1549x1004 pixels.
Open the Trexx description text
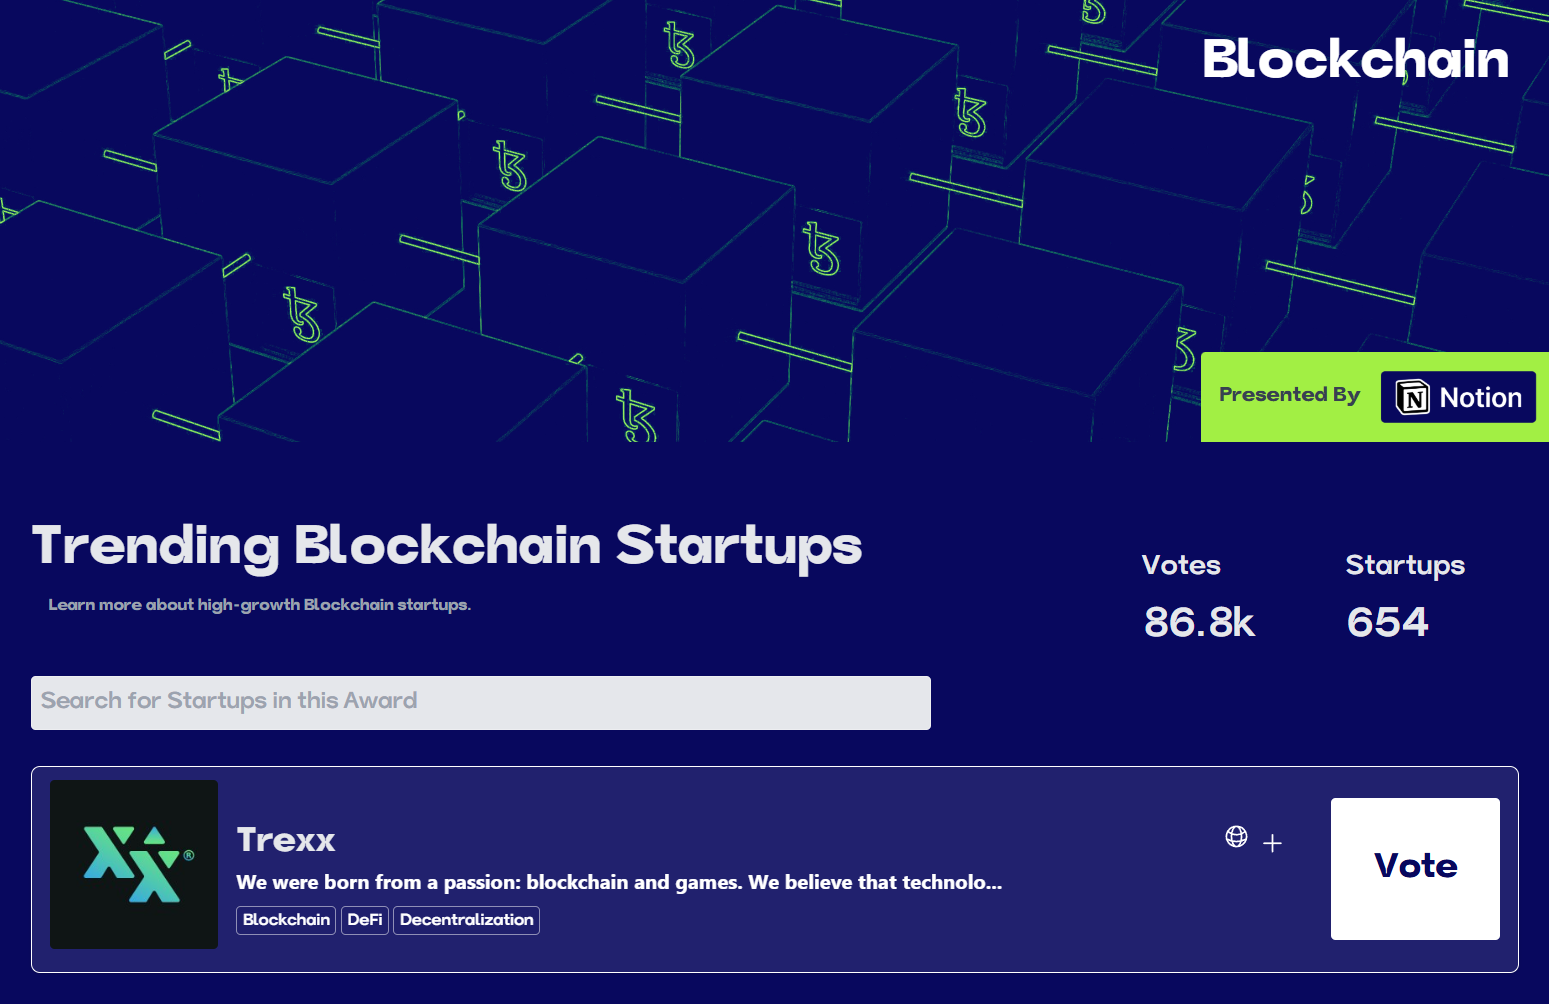[619, 882]
